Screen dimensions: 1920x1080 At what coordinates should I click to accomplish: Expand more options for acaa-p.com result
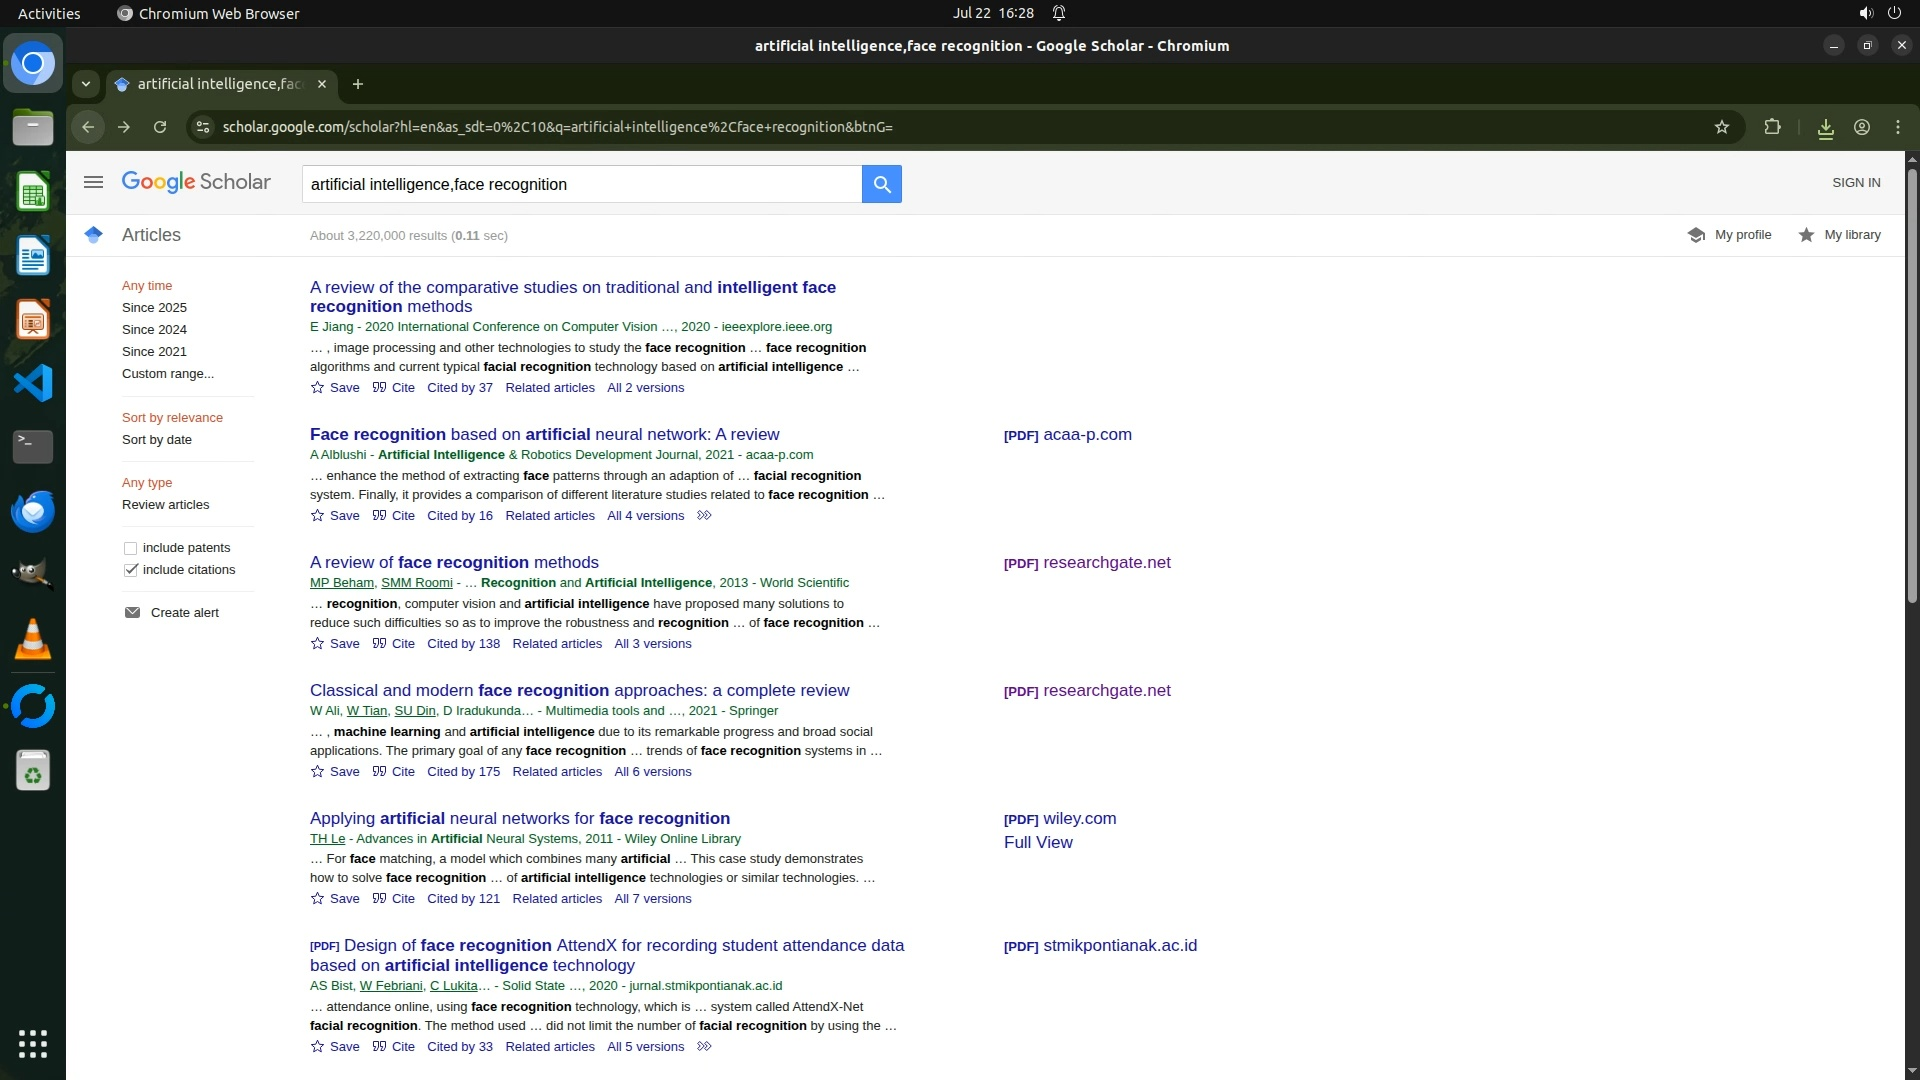pyautogui.click(x=704, y=516)
